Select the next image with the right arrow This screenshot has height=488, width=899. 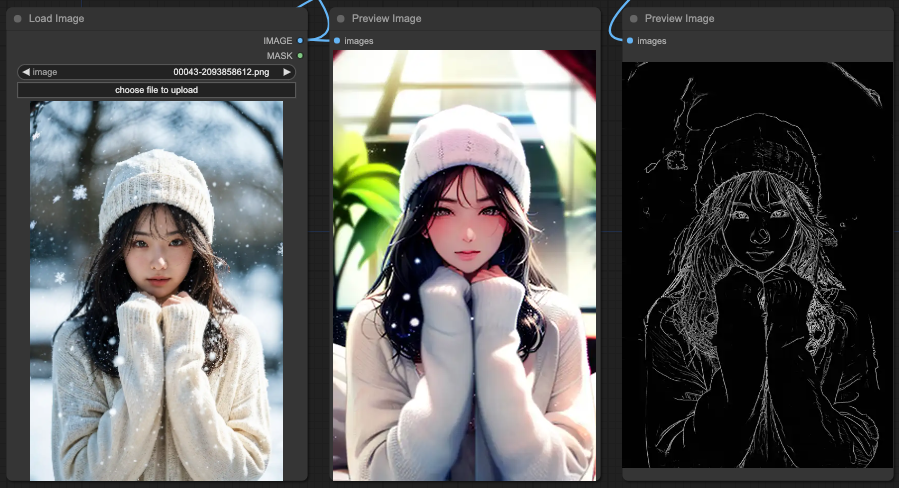[x=287, y=72]
